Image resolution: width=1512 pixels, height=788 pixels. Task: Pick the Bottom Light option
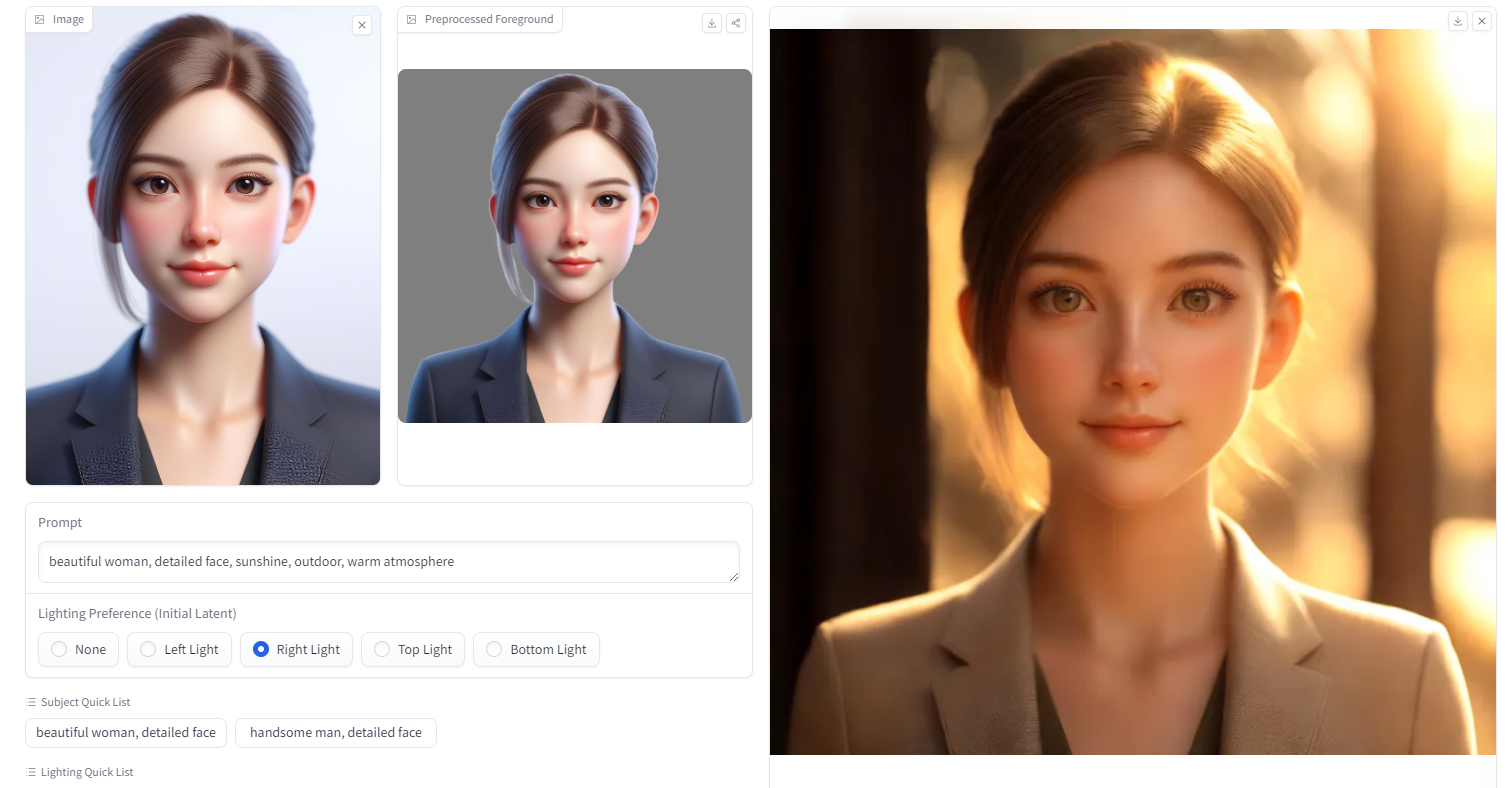(x=494, y=649)
